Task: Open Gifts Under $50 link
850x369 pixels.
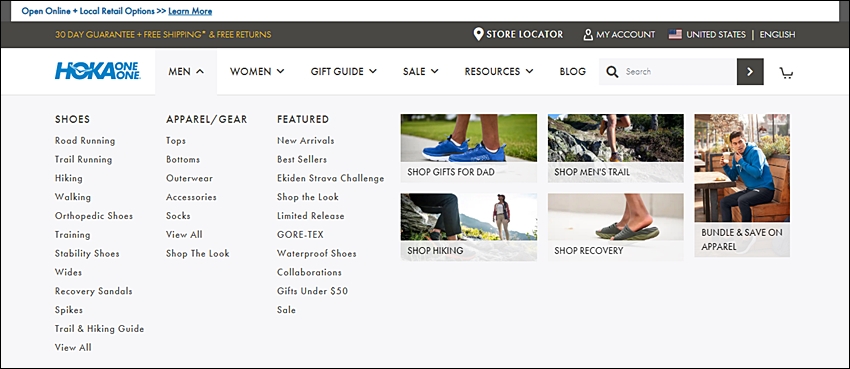Action: tap(312, 291)
